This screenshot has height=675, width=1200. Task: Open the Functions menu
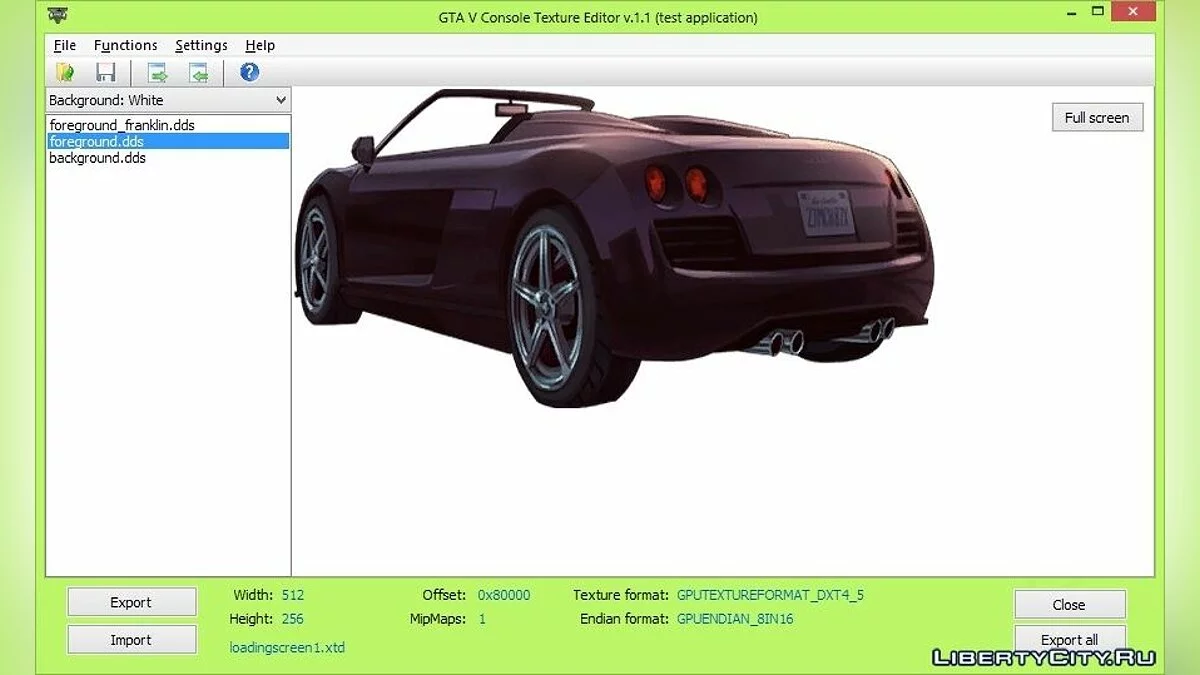(x=125, y=45)
